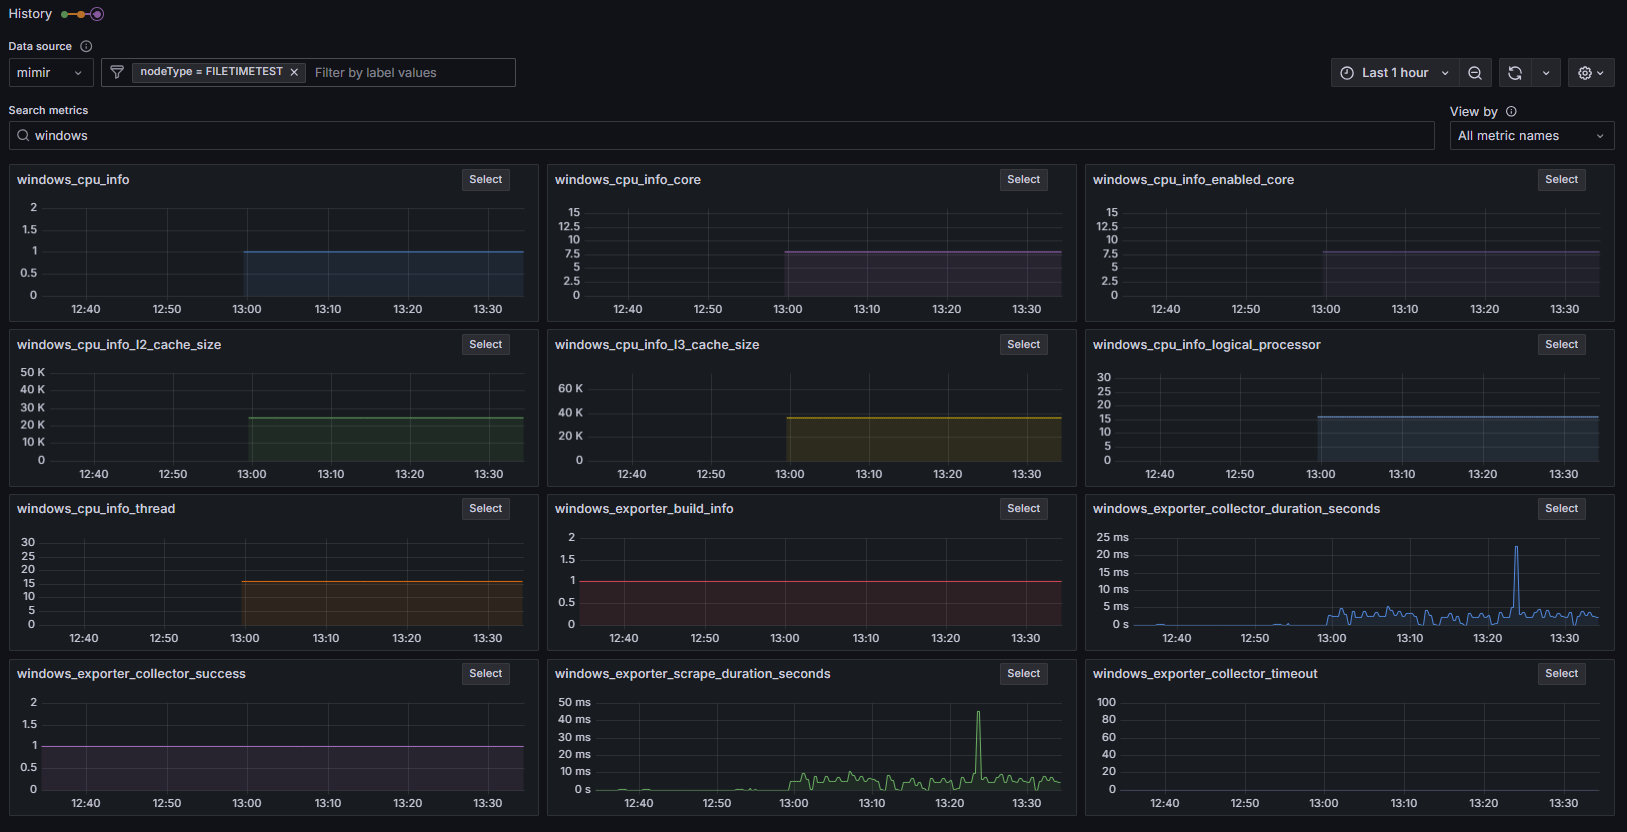Refresh the dashboard data
Viewport: 1627px width, 832px height.
point(1515,73)
